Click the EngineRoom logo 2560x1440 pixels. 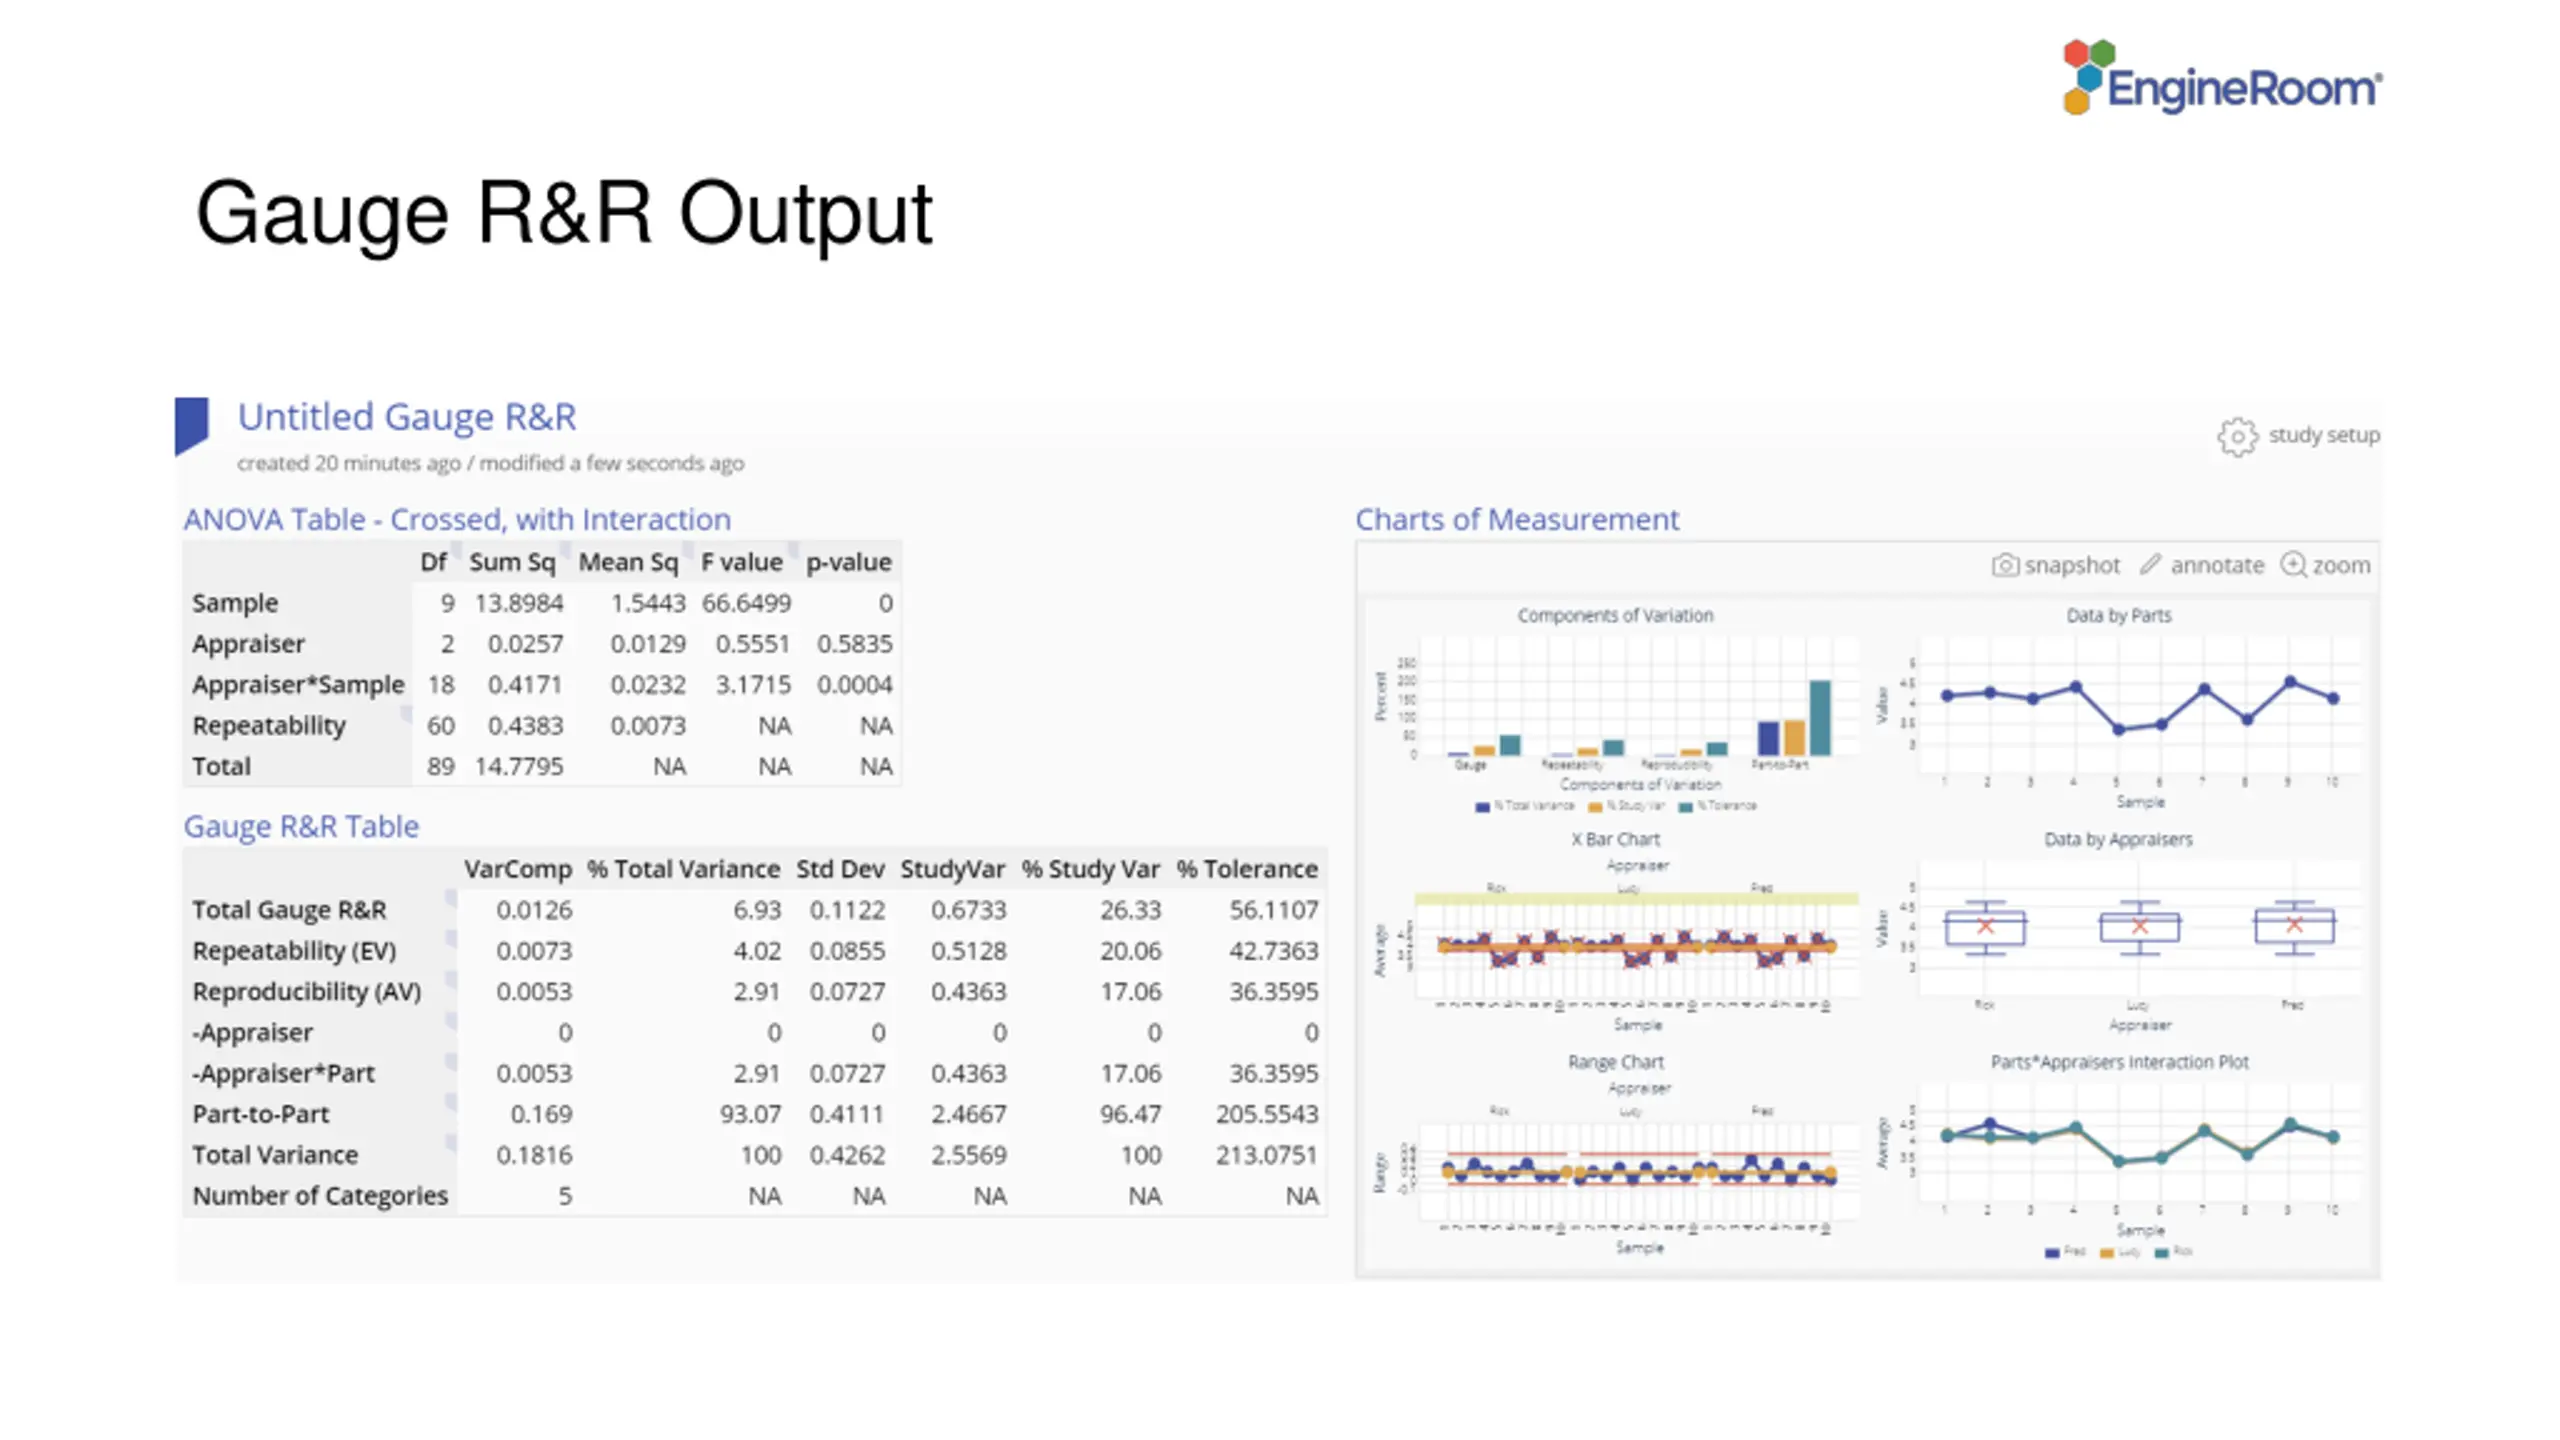click(2222, 78)
